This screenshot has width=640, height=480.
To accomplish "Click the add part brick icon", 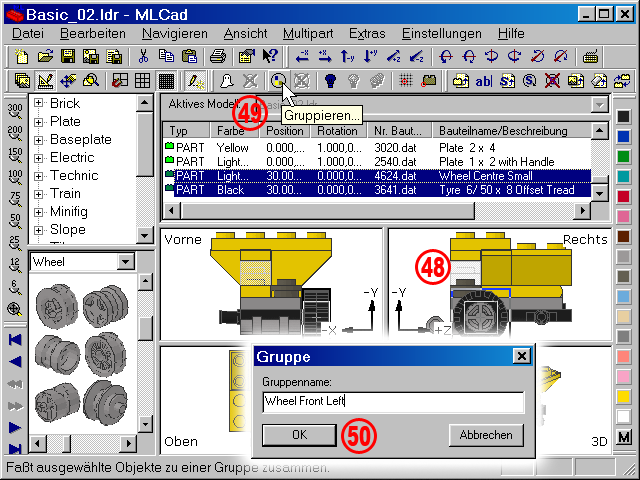I will click(x=461, y=81).
